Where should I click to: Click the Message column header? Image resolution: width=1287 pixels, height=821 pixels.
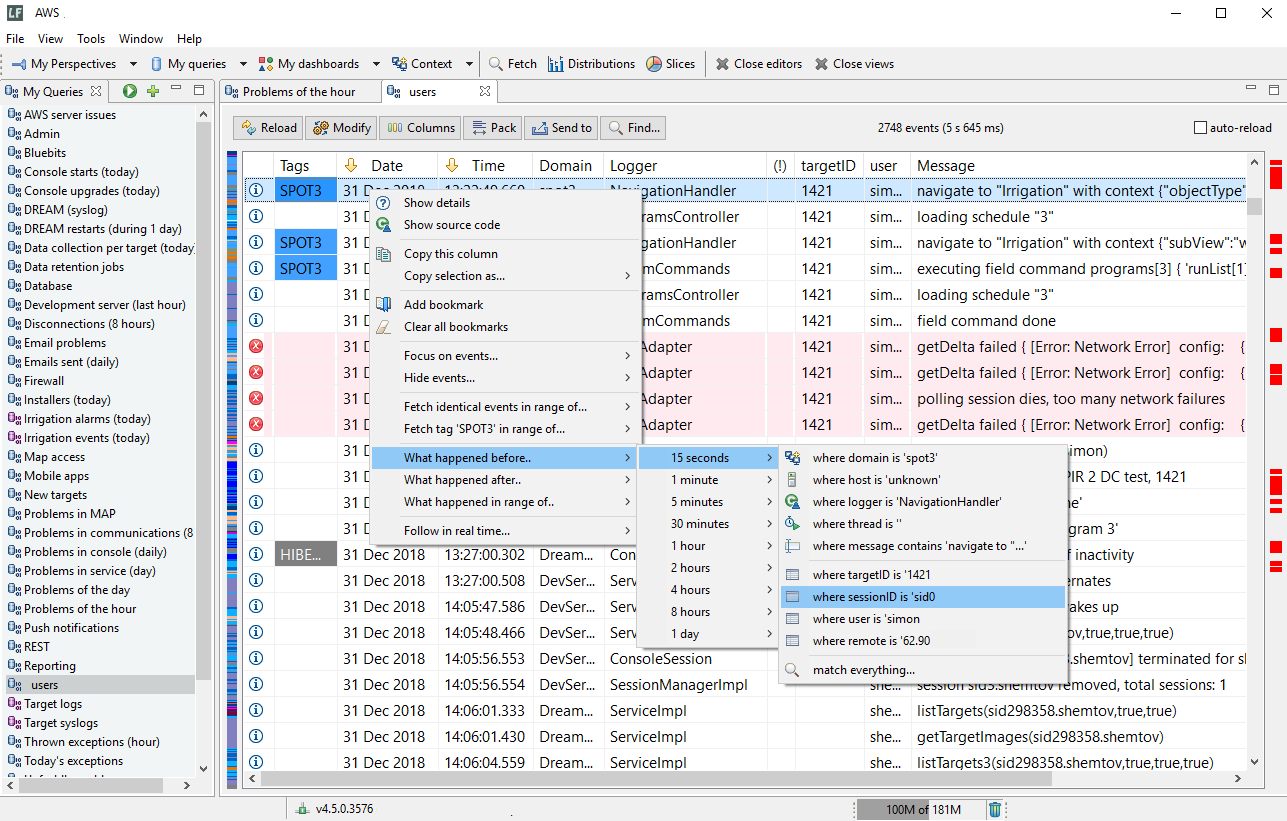(x=1078, y=165)
